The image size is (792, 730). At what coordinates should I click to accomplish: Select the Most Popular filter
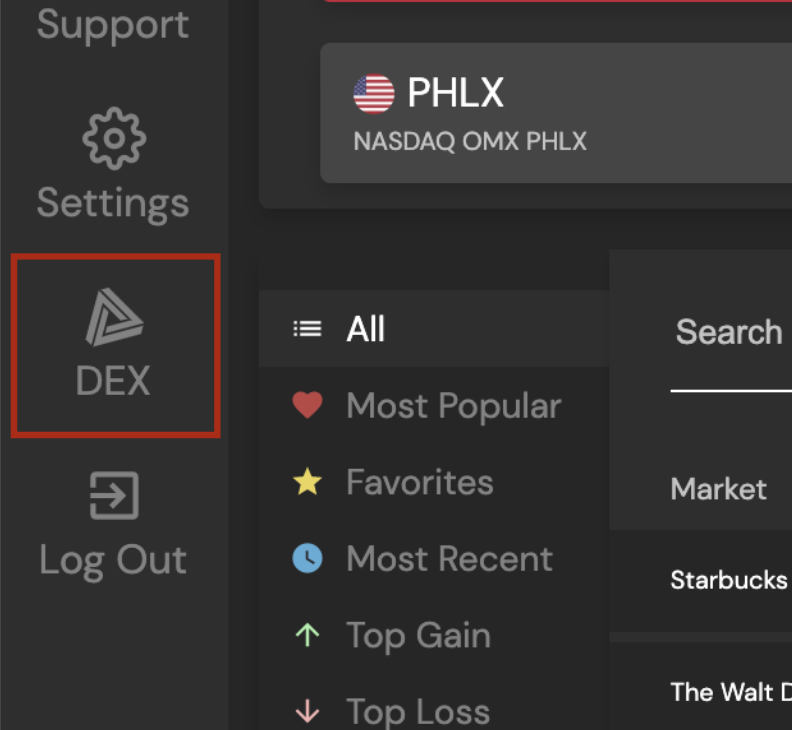point(434,405)
